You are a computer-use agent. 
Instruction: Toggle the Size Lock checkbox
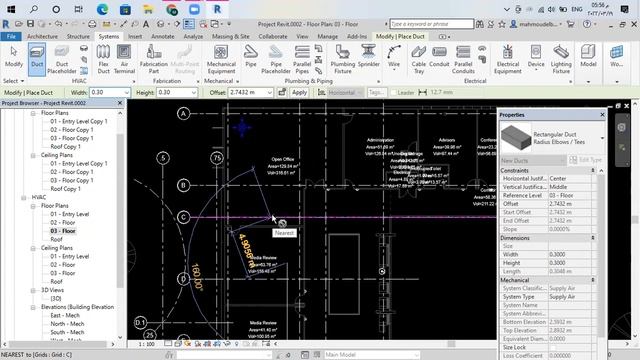pyautogui.click(x=553, y=347)
